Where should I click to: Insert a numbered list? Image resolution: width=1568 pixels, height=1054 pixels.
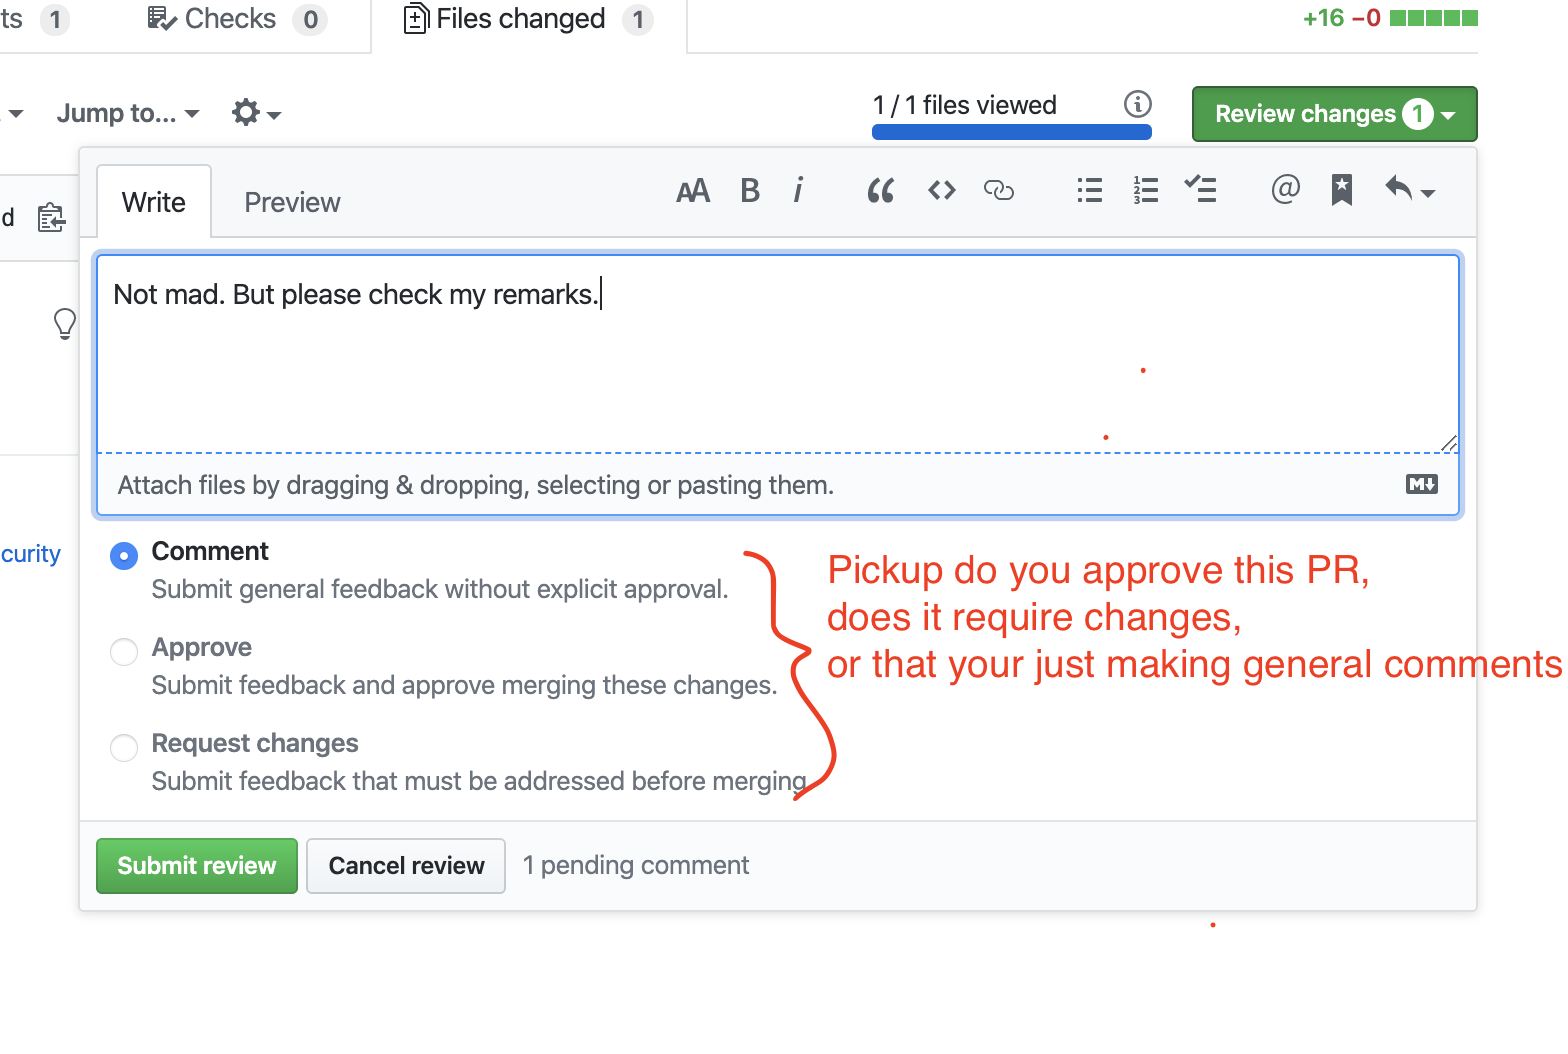1146,190
